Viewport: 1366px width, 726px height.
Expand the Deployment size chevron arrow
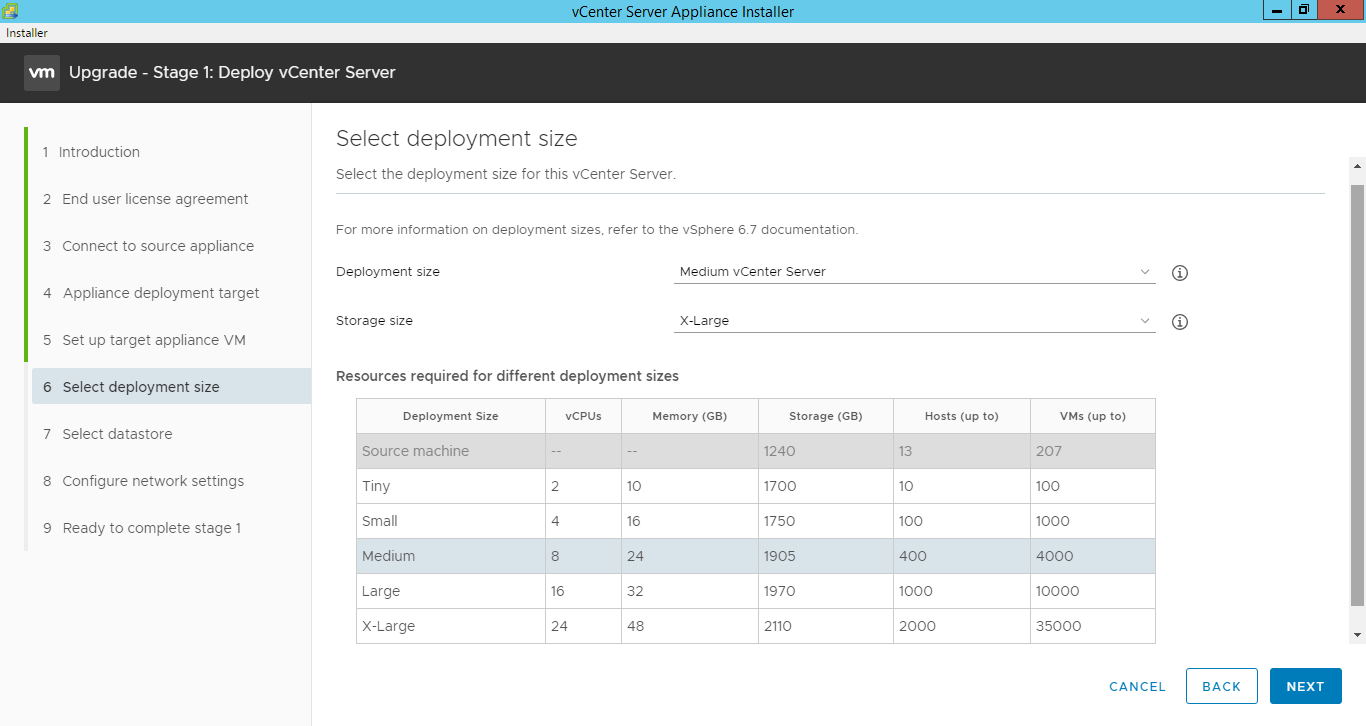(x=1144, y=271)
